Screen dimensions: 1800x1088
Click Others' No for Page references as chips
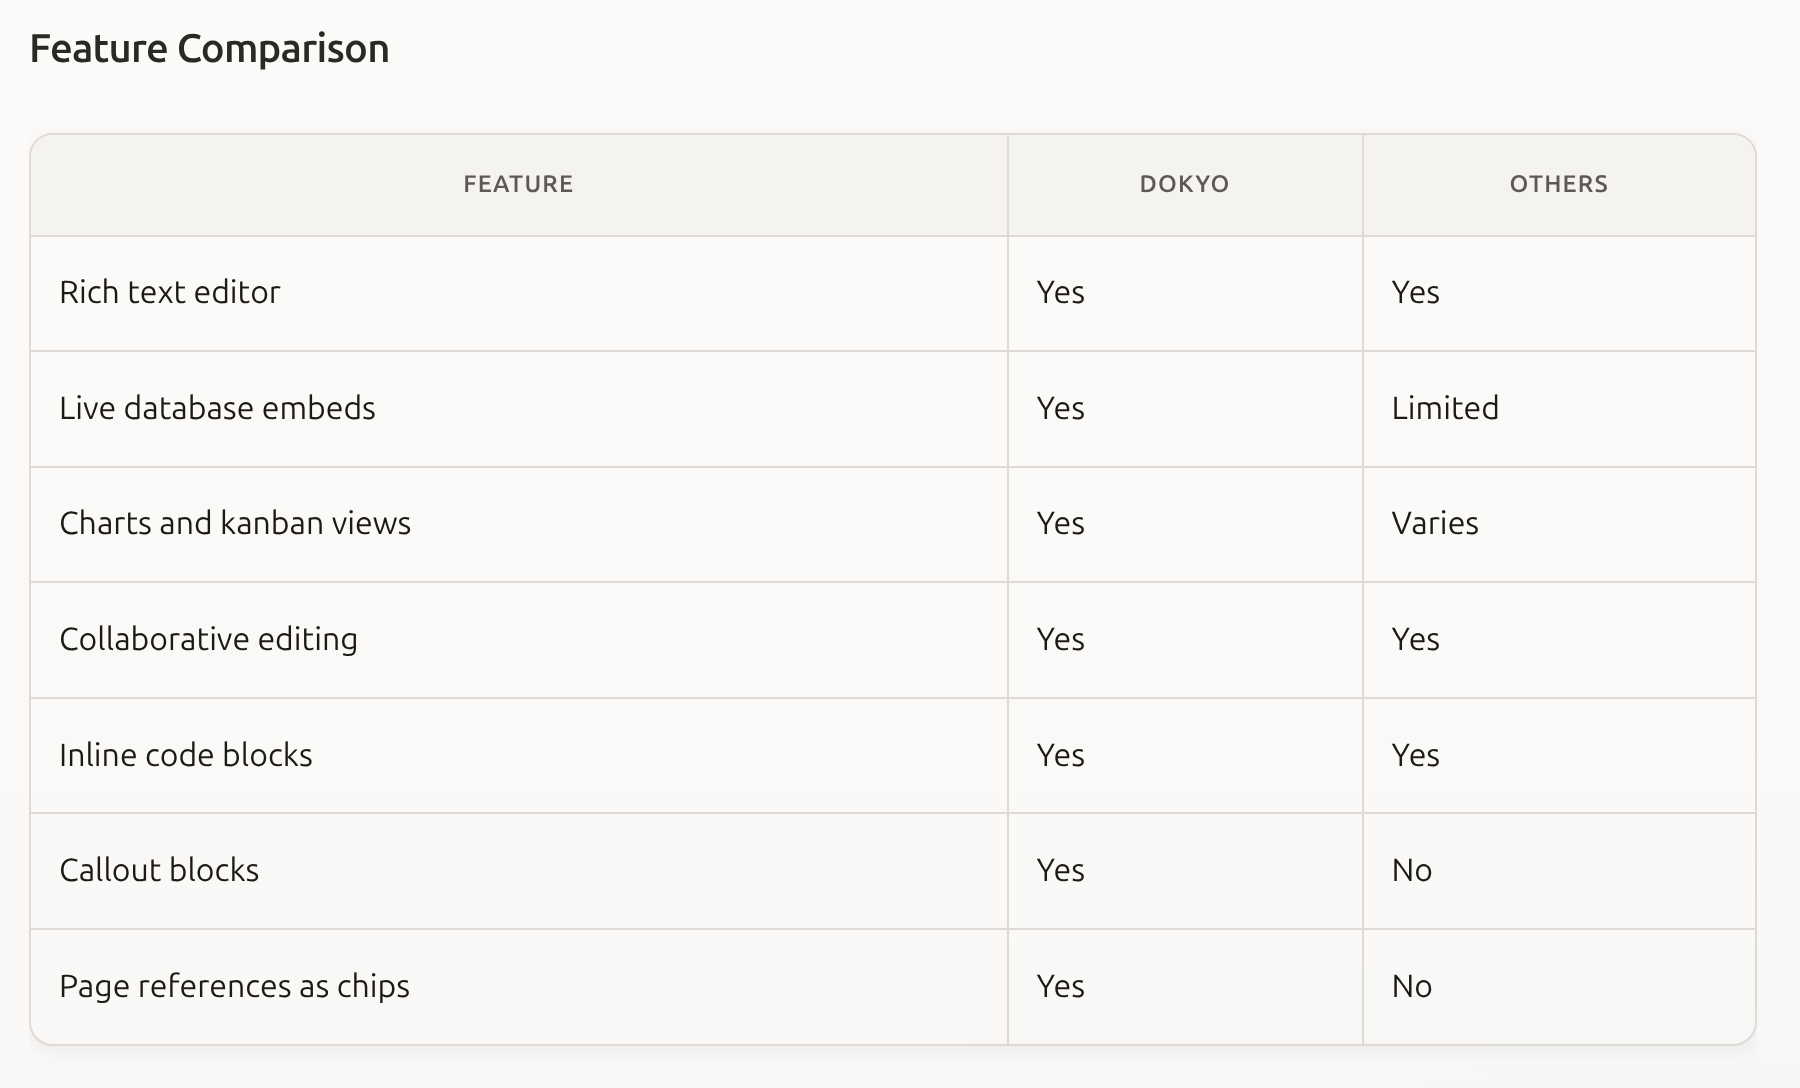click(x=1559, y=987)
